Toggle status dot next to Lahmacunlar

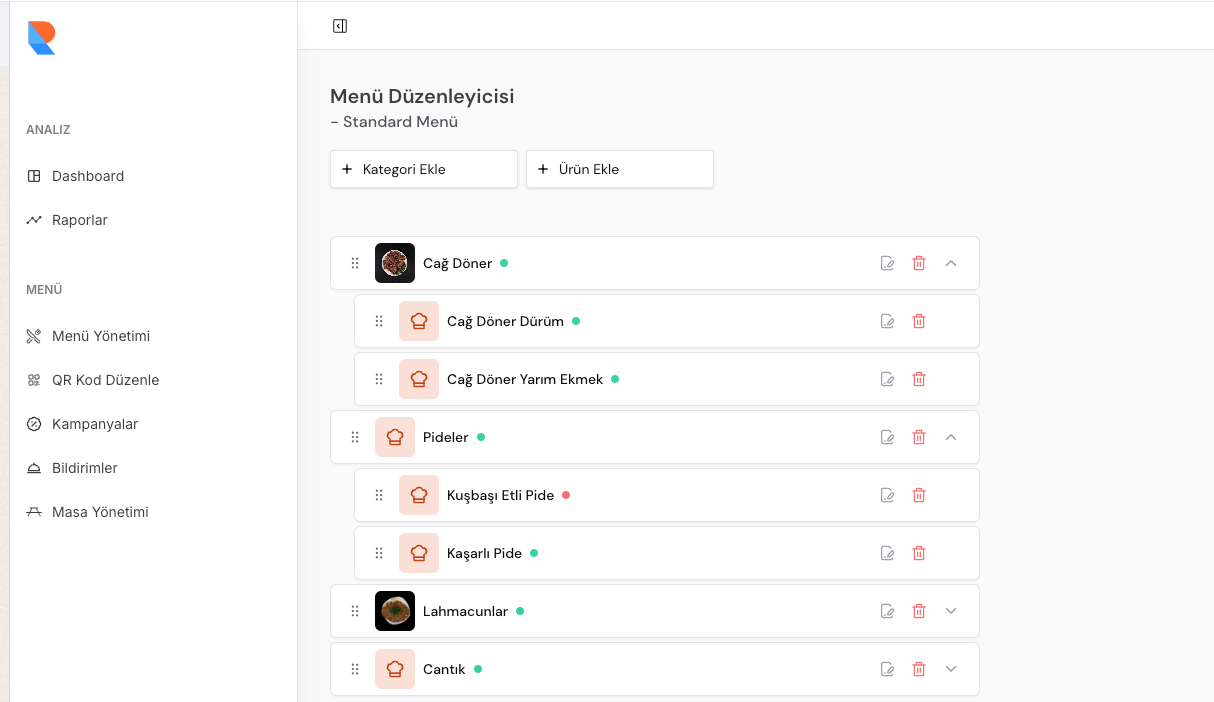(520, 611)
